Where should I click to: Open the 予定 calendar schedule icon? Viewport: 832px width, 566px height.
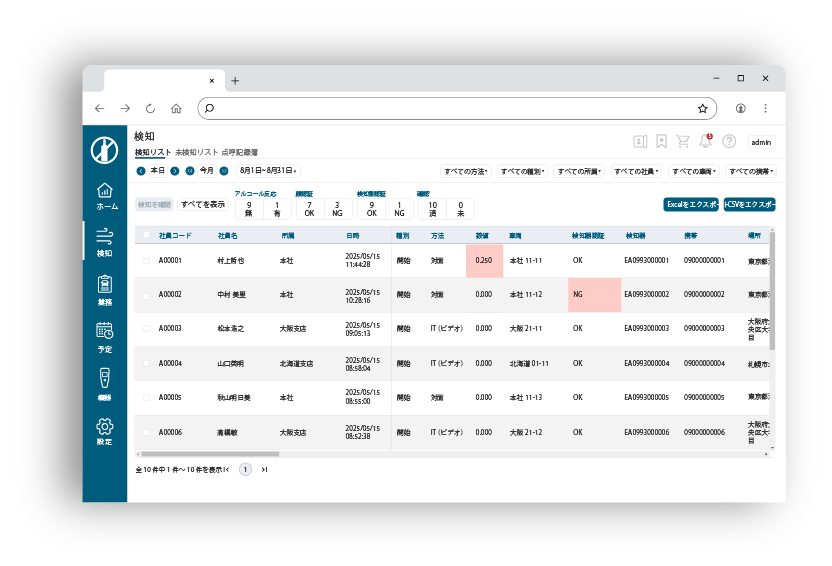(x=106, y=336)
